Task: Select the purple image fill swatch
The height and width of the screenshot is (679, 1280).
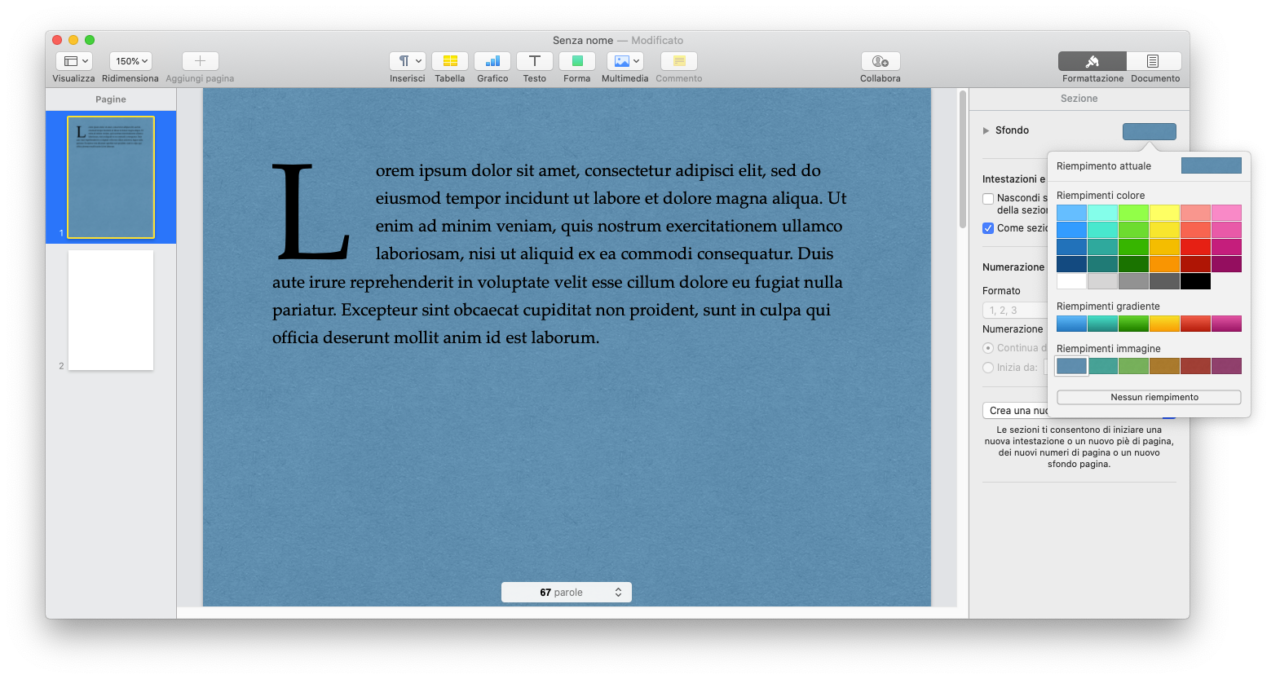Action: (x=1226, y=366)
